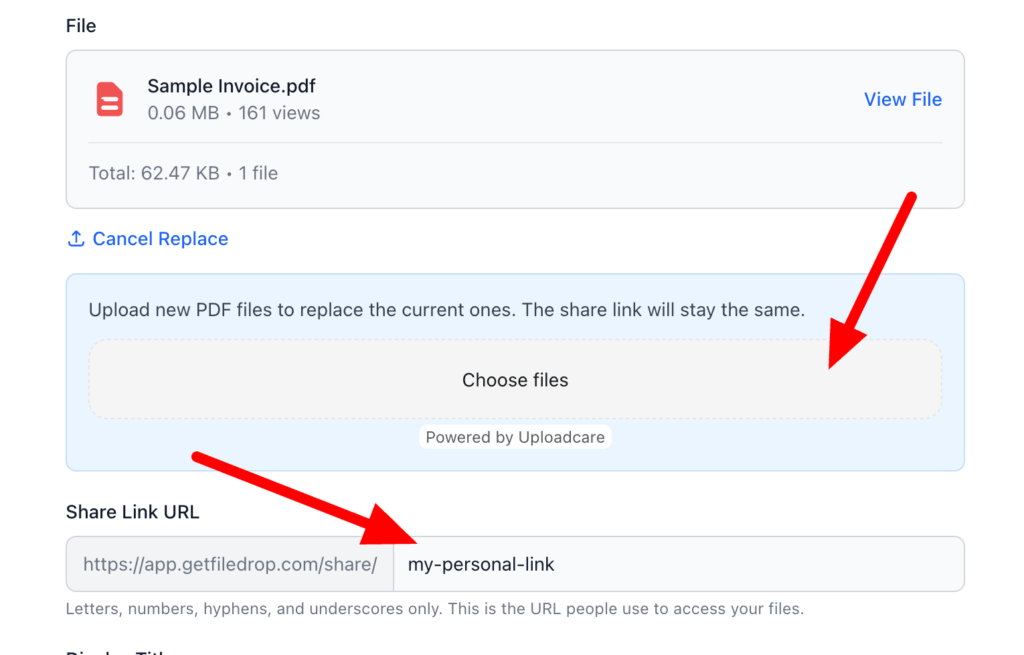The height and width of the screenshot is (655, 1024).
Task: Click the upload arrow icon beside Cancel Replace
Action: point(76,238)
